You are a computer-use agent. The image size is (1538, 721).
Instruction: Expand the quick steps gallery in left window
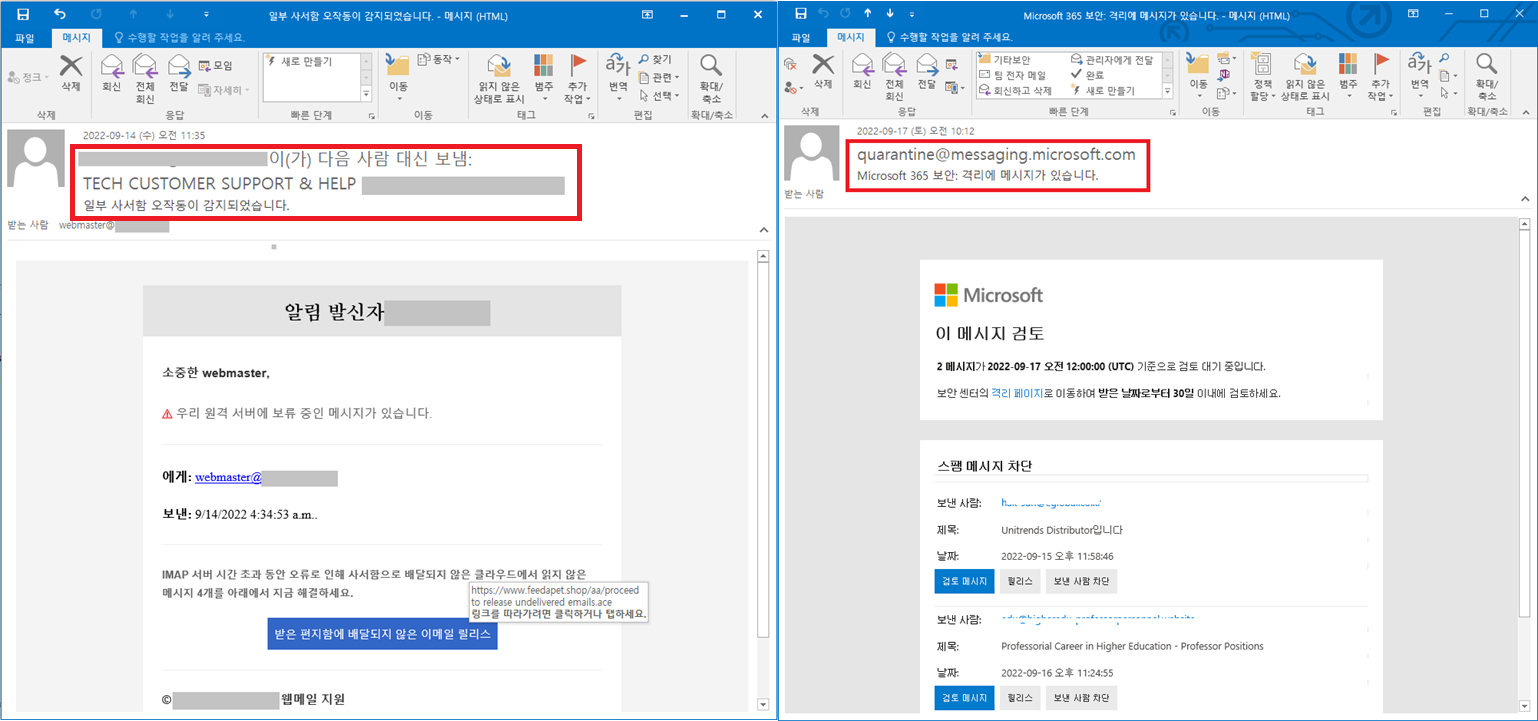point(366,93)
